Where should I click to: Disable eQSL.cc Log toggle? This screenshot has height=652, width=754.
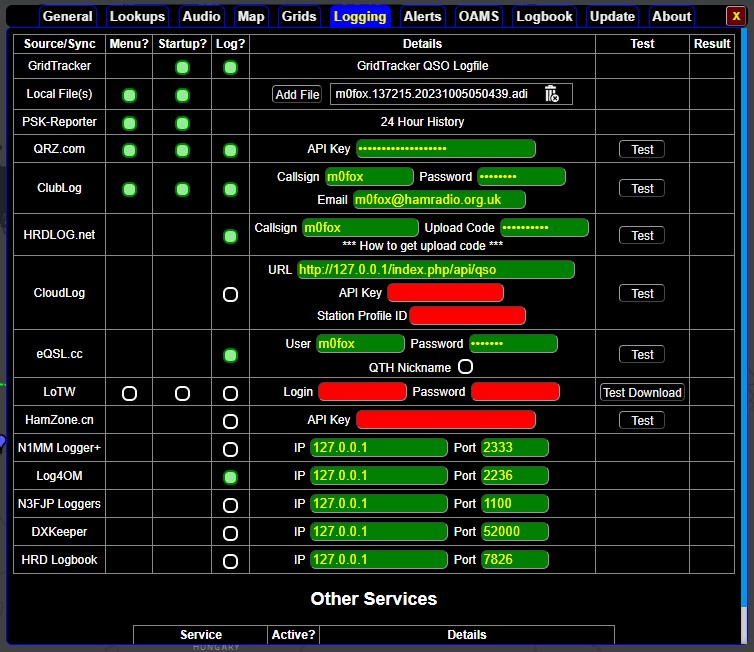point(230,355)
